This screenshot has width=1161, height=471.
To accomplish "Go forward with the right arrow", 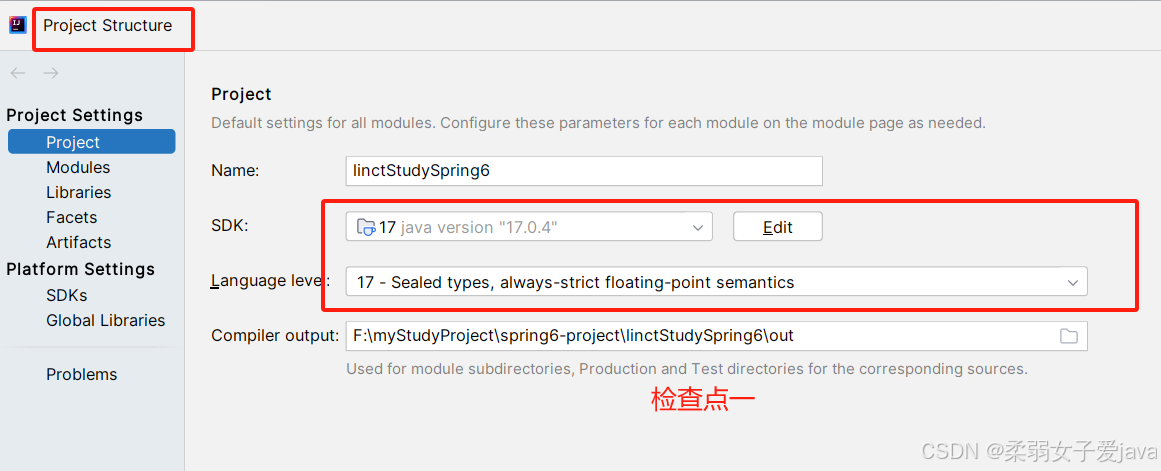I will click(x=50, y=73).
